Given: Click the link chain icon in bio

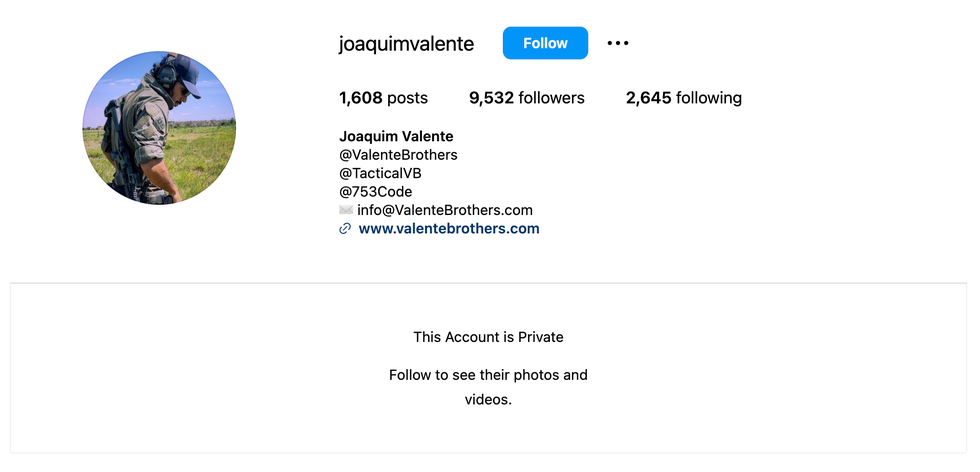Looking at the screenshot, I should click(344, 229).
